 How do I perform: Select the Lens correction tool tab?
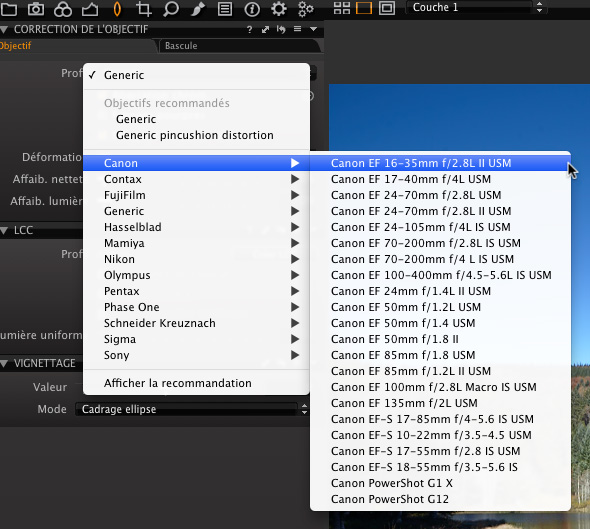coord(117,9)
